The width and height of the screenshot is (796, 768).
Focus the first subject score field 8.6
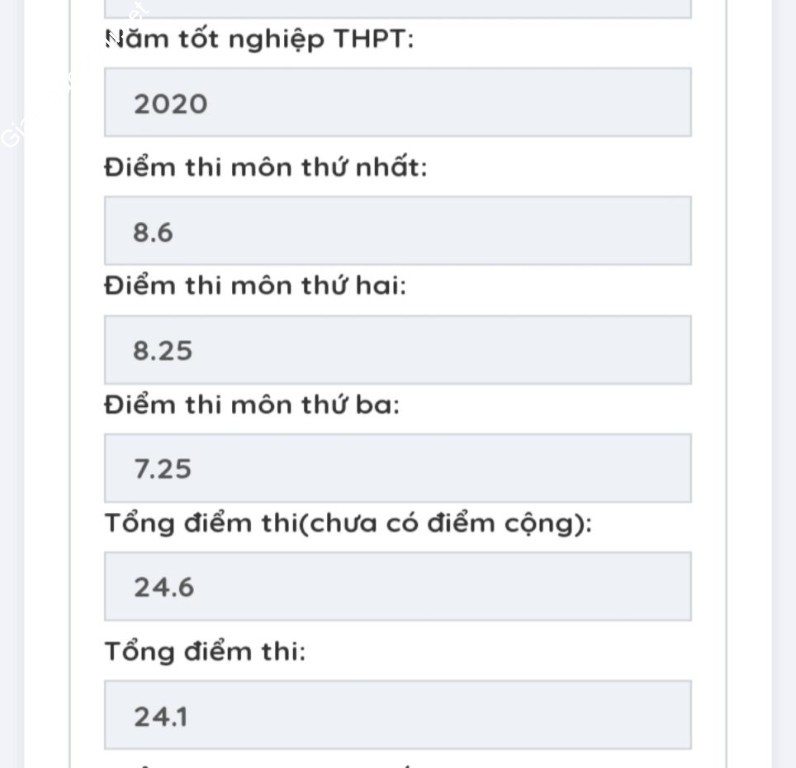[397, 231]
